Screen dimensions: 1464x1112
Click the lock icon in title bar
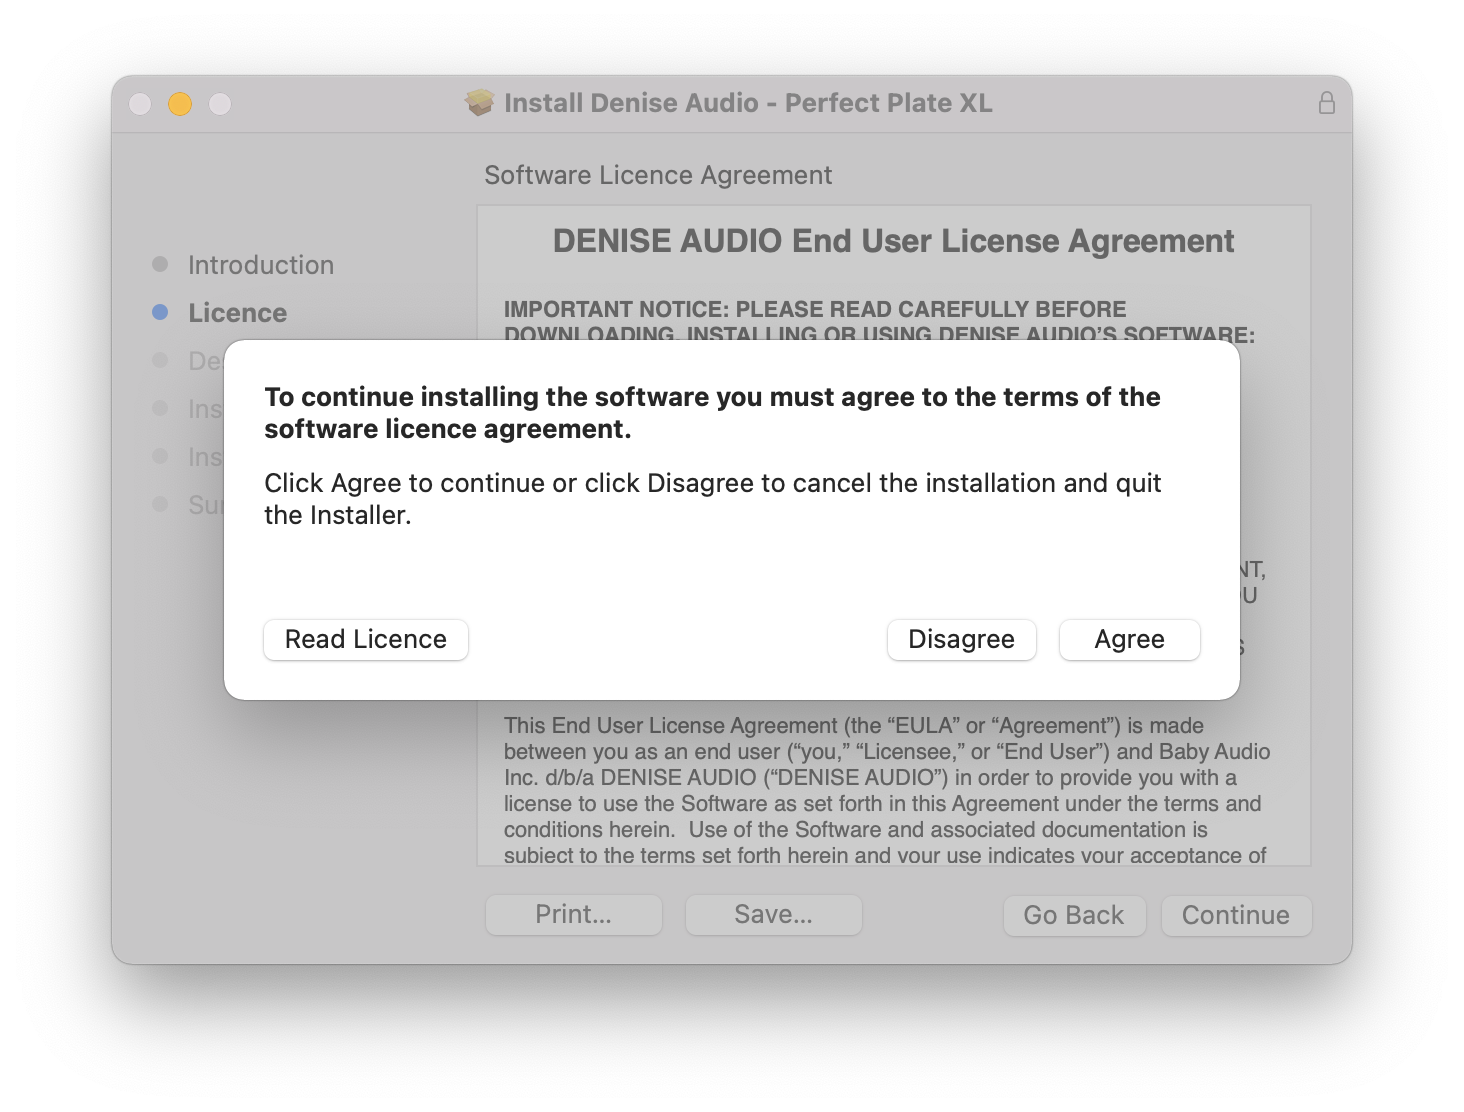click(x=1327, y=103)
